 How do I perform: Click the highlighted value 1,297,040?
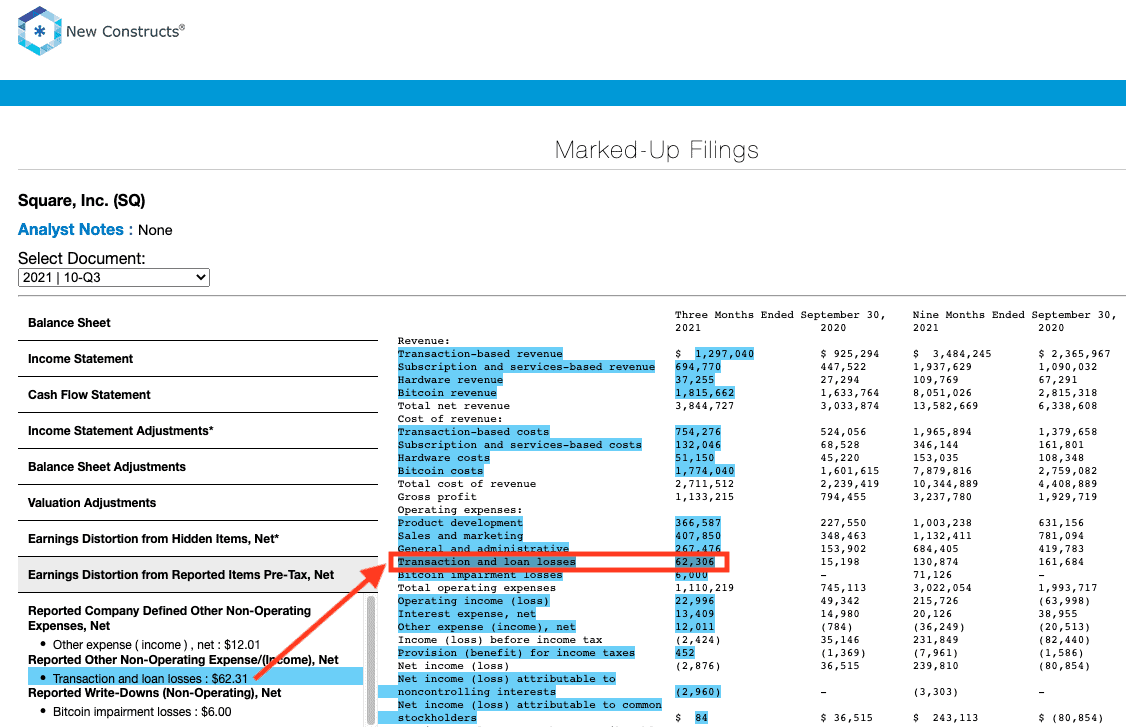[725, 353]
